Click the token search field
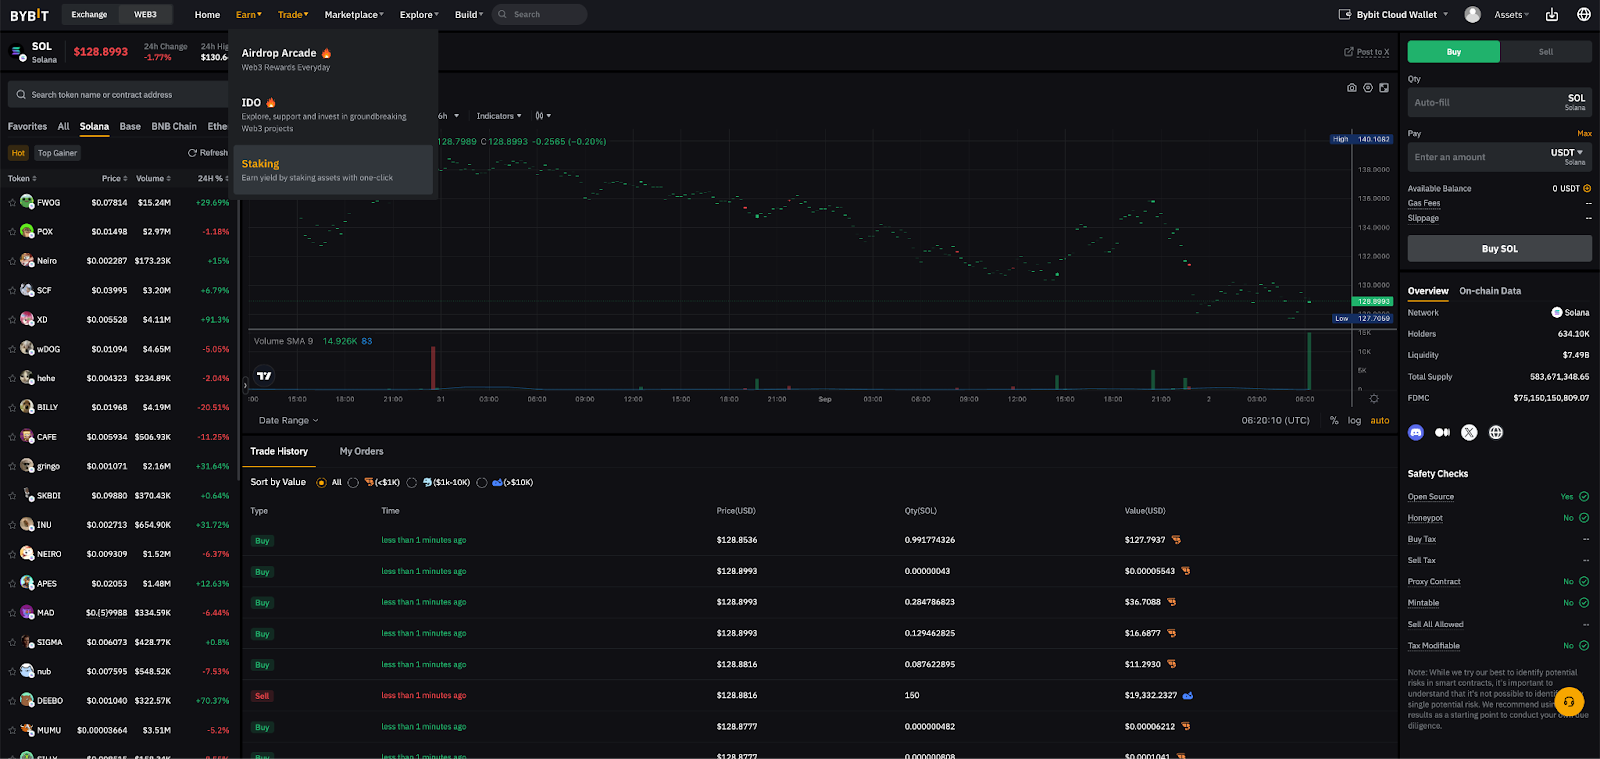Screen dimensions: 1600x759 tap(120, 95)
